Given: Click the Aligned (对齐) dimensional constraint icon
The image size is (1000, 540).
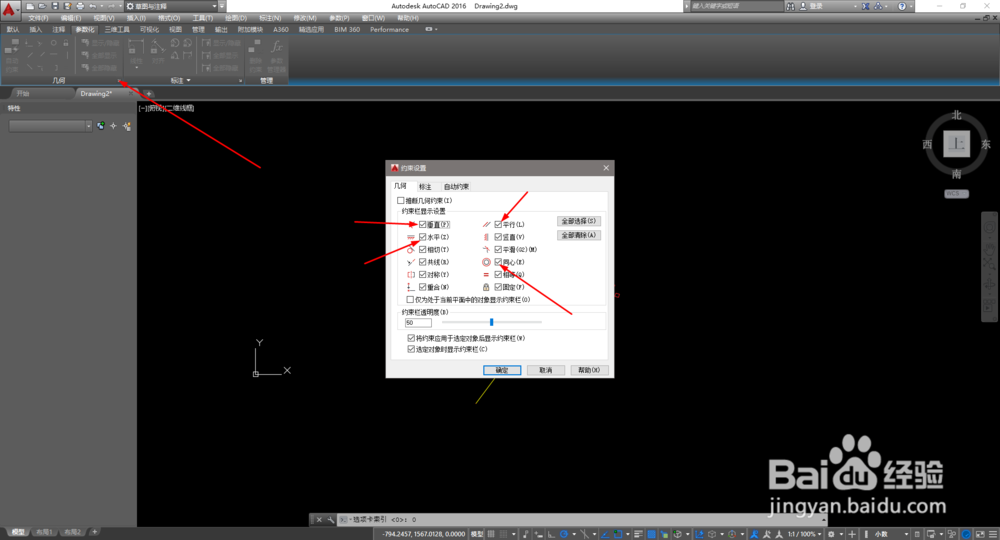Looking at the screenshot, I should tap(158, 47).
